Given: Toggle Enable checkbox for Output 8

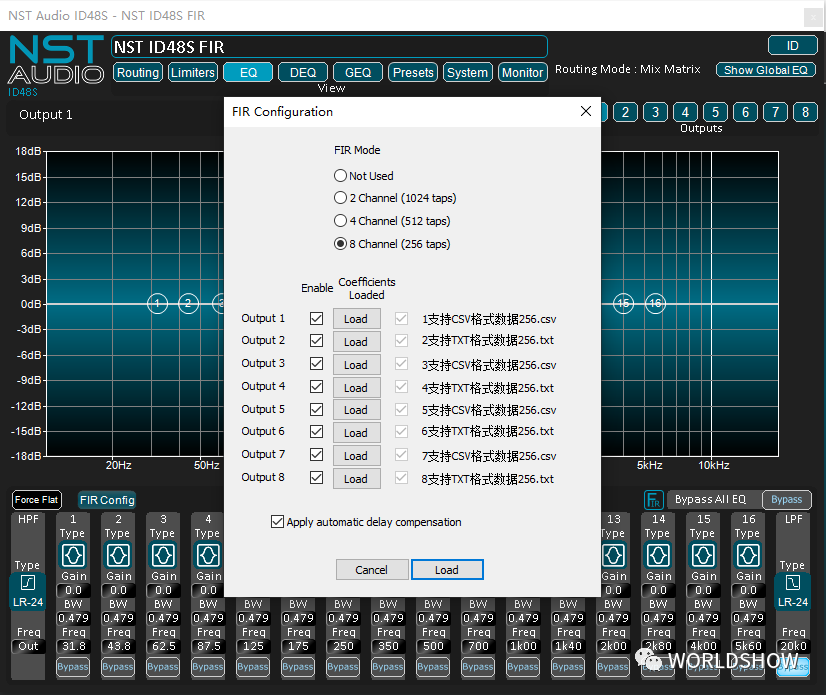Looking at the screenshot, I should click(x=317, y=477).
